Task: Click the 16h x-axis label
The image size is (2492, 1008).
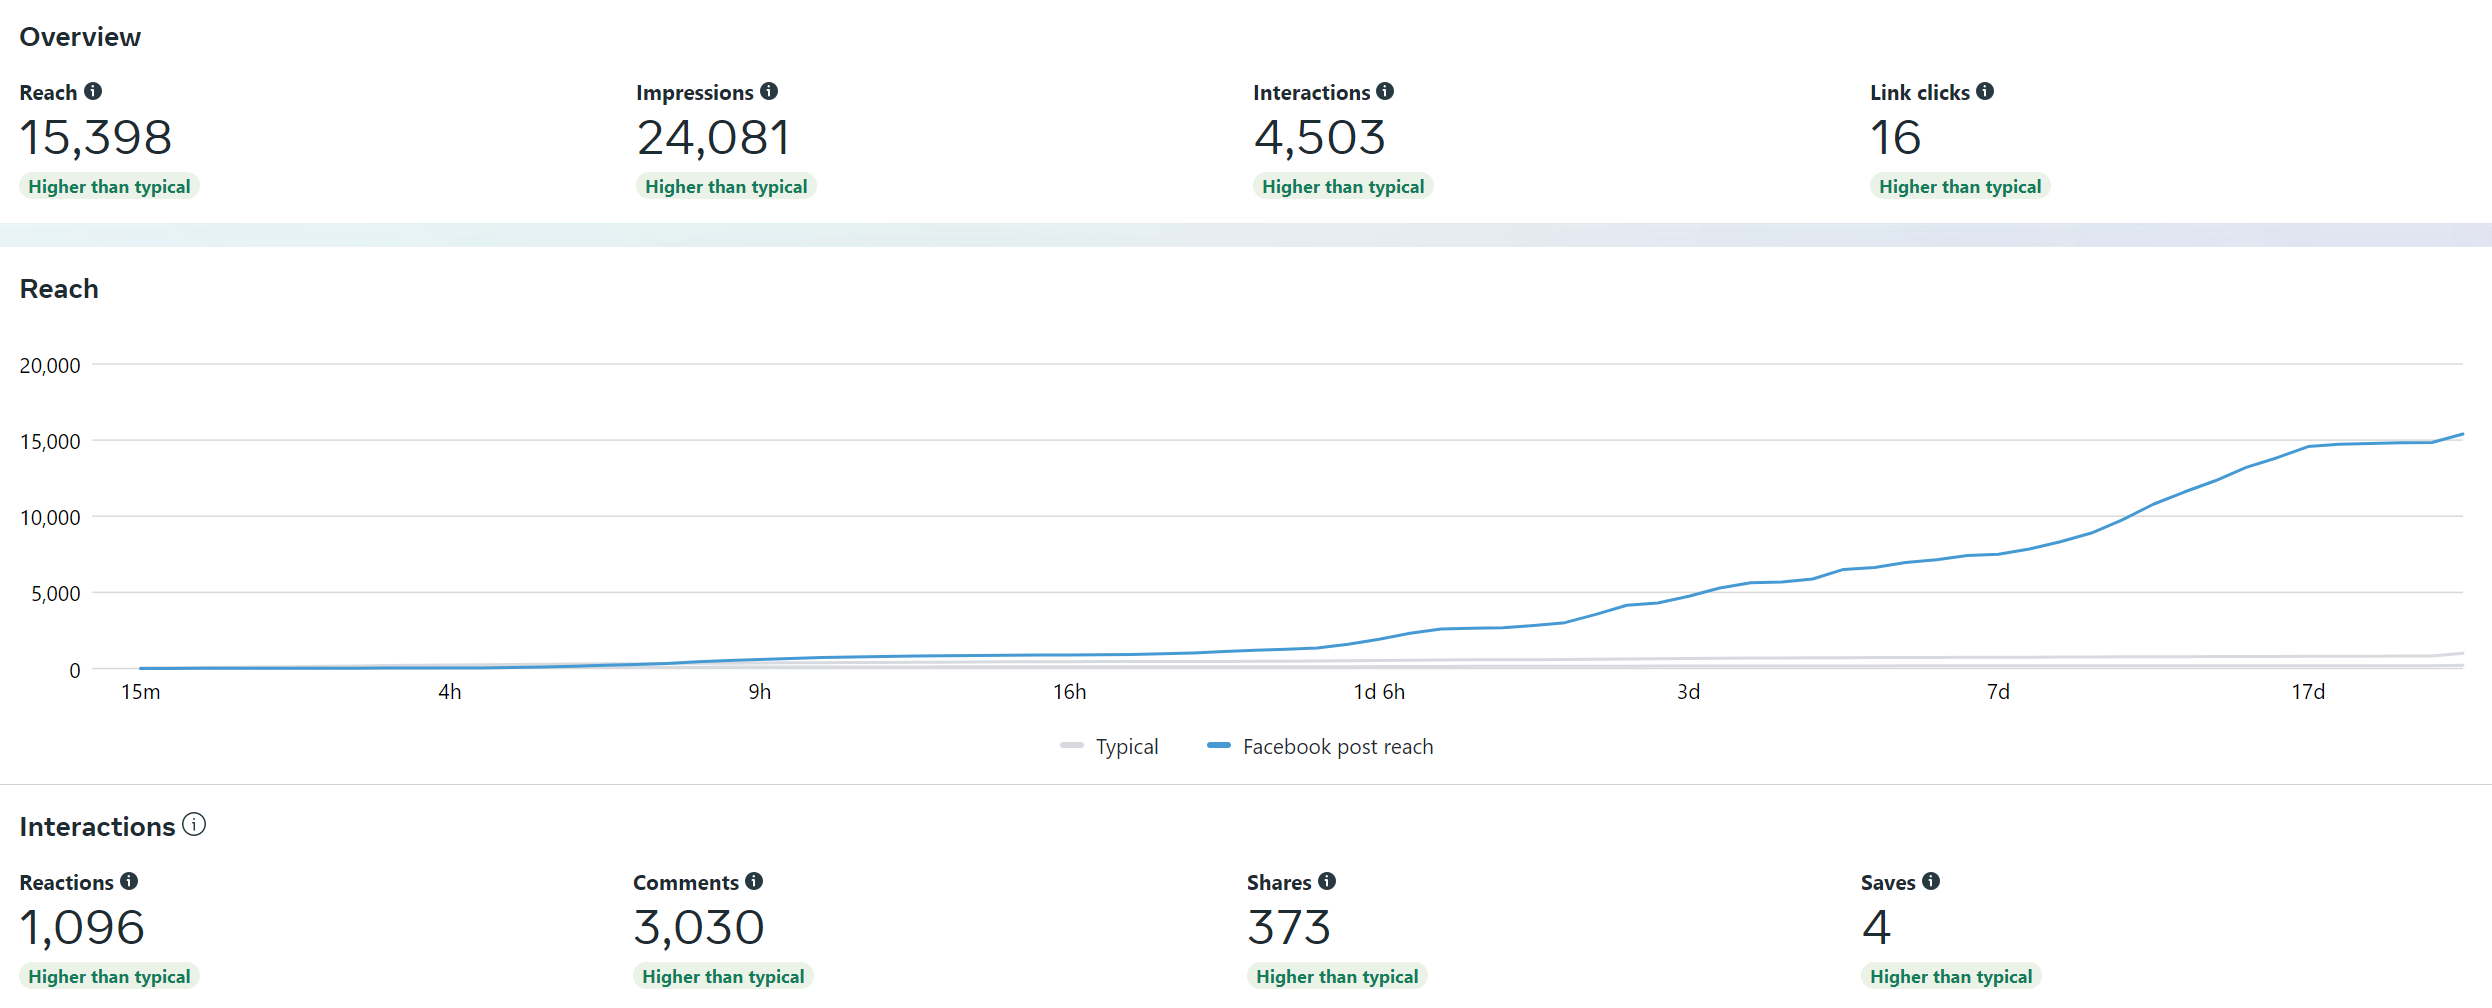Action: [x=1069, y=692]
